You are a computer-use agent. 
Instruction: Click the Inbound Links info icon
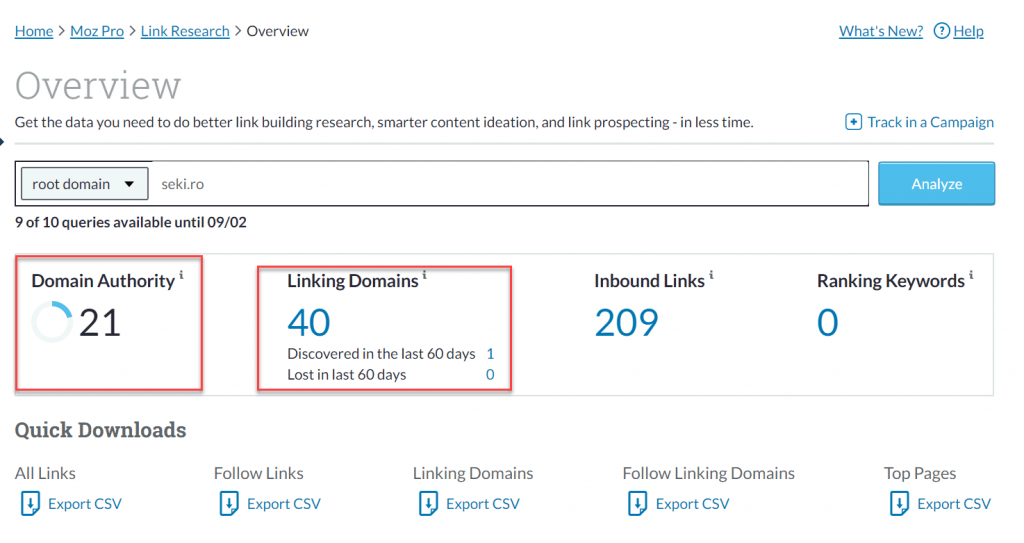click(x=711, y=275)
